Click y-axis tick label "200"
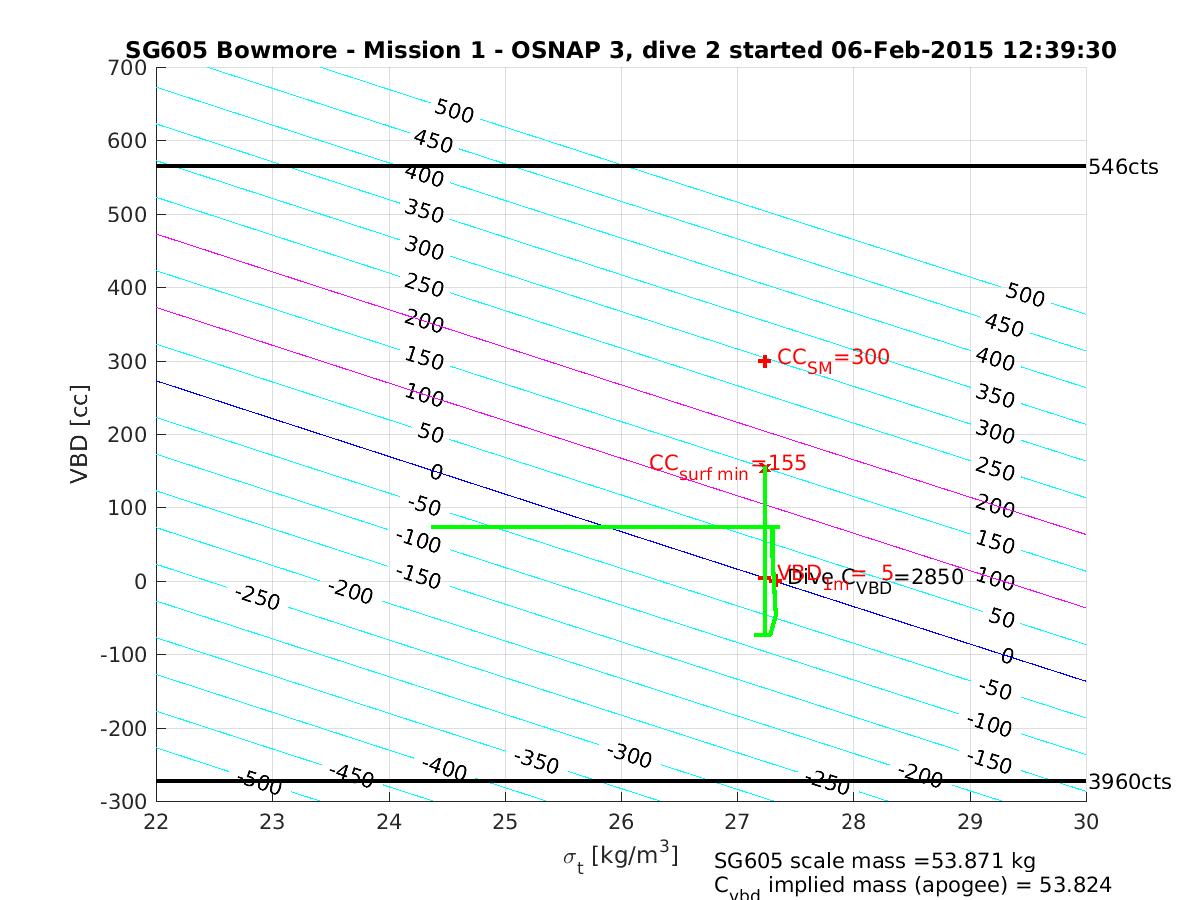 [x=129, y=434]
